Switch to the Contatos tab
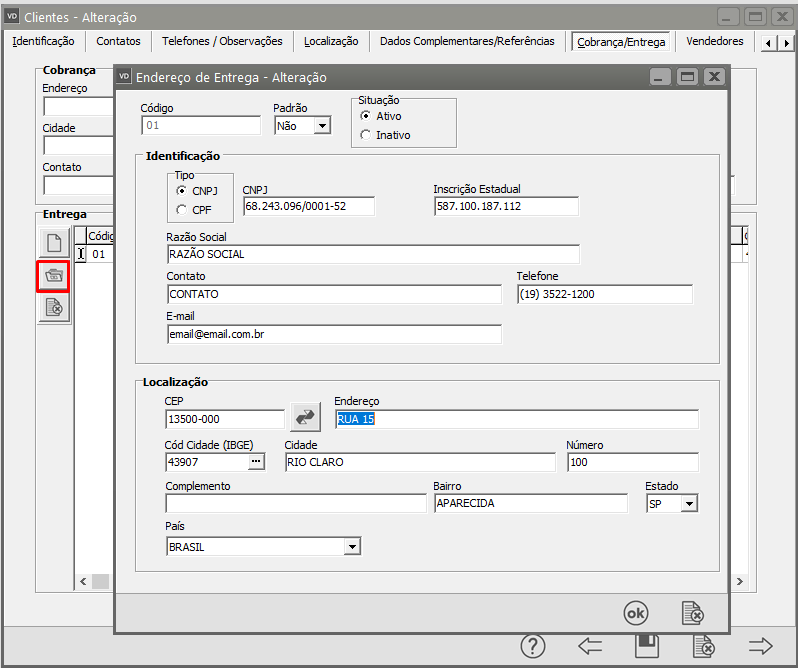 click(x=118, y=41)
